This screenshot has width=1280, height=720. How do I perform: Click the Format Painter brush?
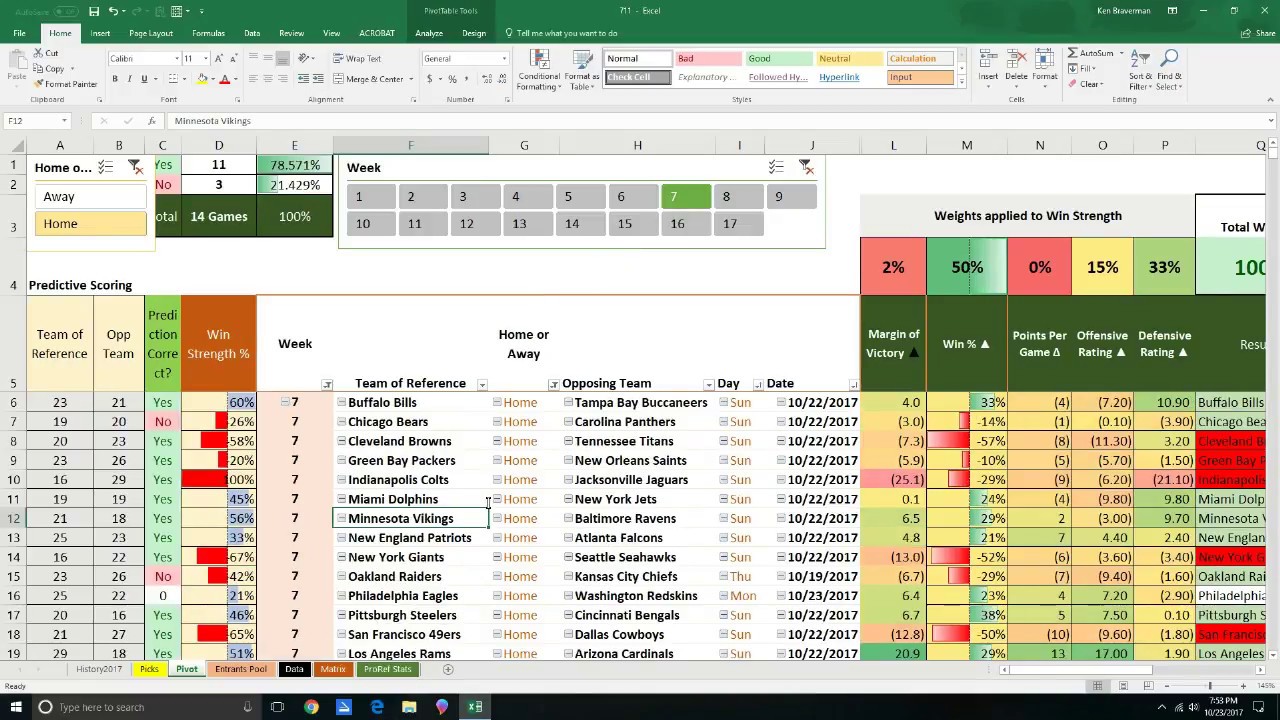point(65,85)
